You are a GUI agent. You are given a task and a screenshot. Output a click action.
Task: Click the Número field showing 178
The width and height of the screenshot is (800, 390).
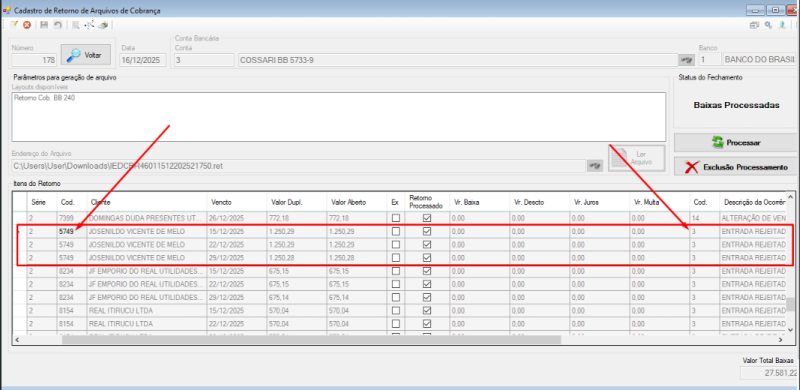pos(34,60)
